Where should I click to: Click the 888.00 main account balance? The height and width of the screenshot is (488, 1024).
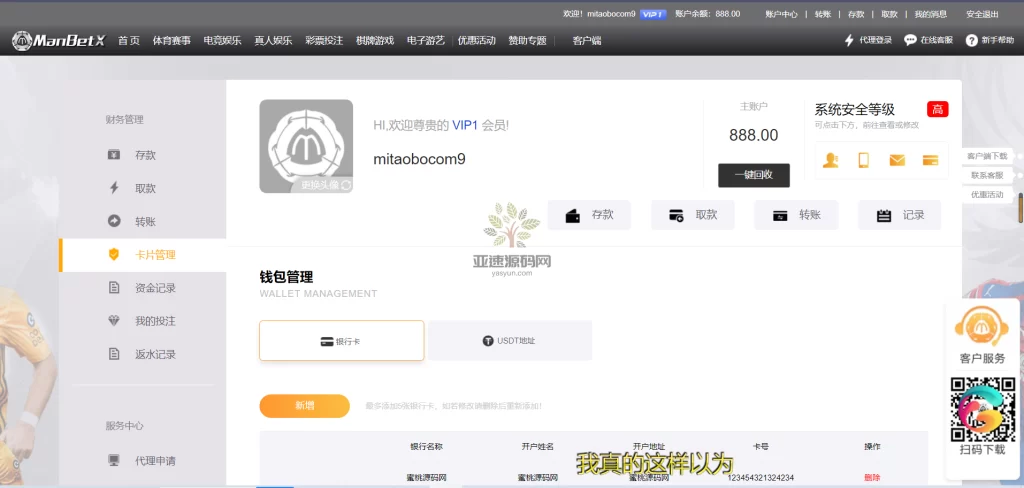pos(754,135)
